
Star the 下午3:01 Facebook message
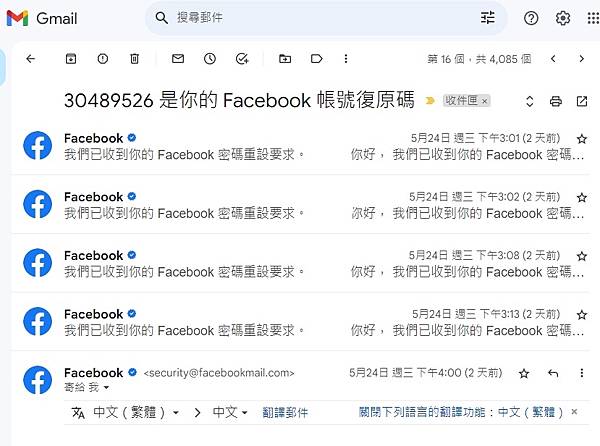pos(582,139)
